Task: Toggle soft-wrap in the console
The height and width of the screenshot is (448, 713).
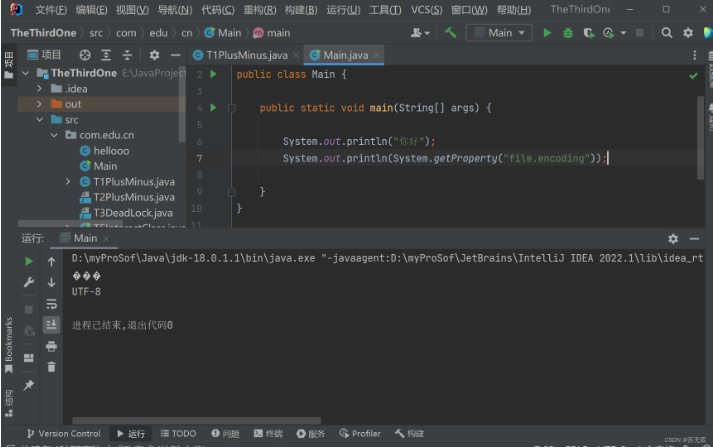Action: pos(51,304)
